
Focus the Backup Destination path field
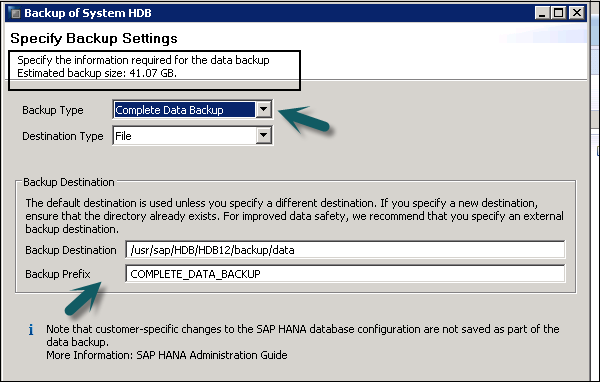tap(345, 250)
